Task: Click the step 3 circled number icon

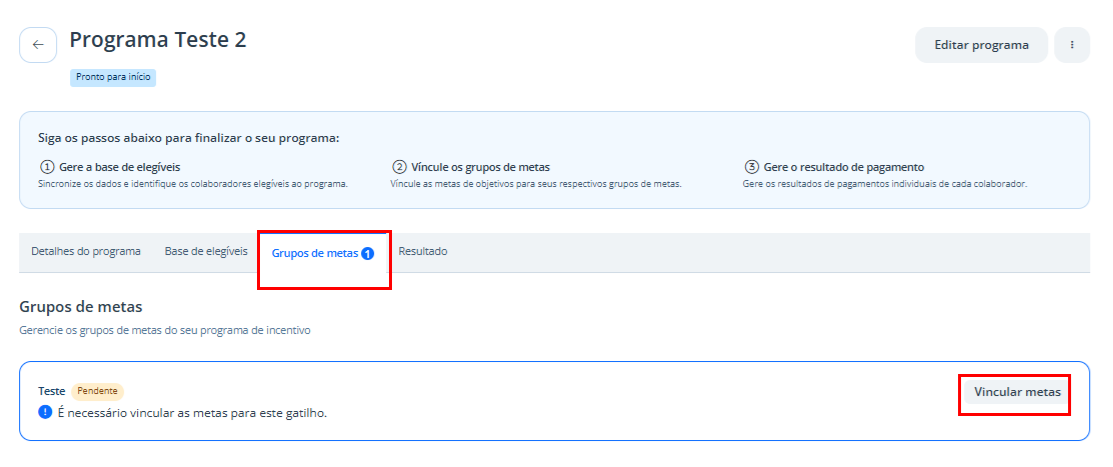Action: click(752, 167)
